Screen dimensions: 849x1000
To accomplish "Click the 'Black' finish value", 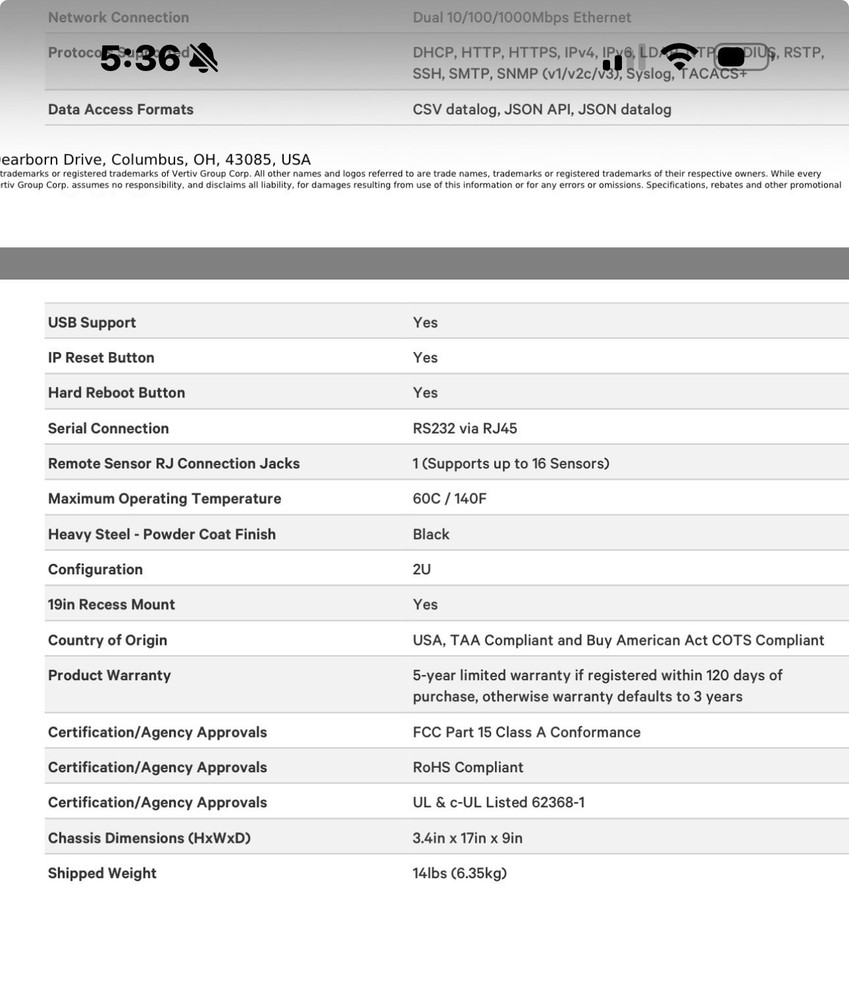I will pyautogui.click(x=431, y=534).
